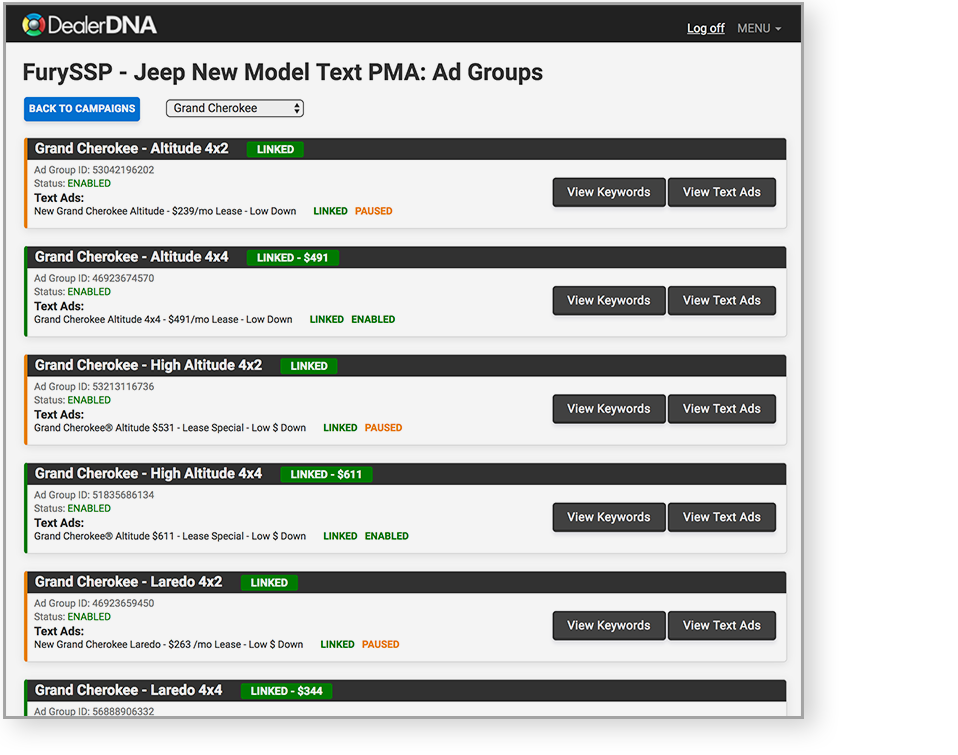View Keywords for High Altitude 4x2
The height and width of the screenshot is (755, 958).
tap(609, 409)
